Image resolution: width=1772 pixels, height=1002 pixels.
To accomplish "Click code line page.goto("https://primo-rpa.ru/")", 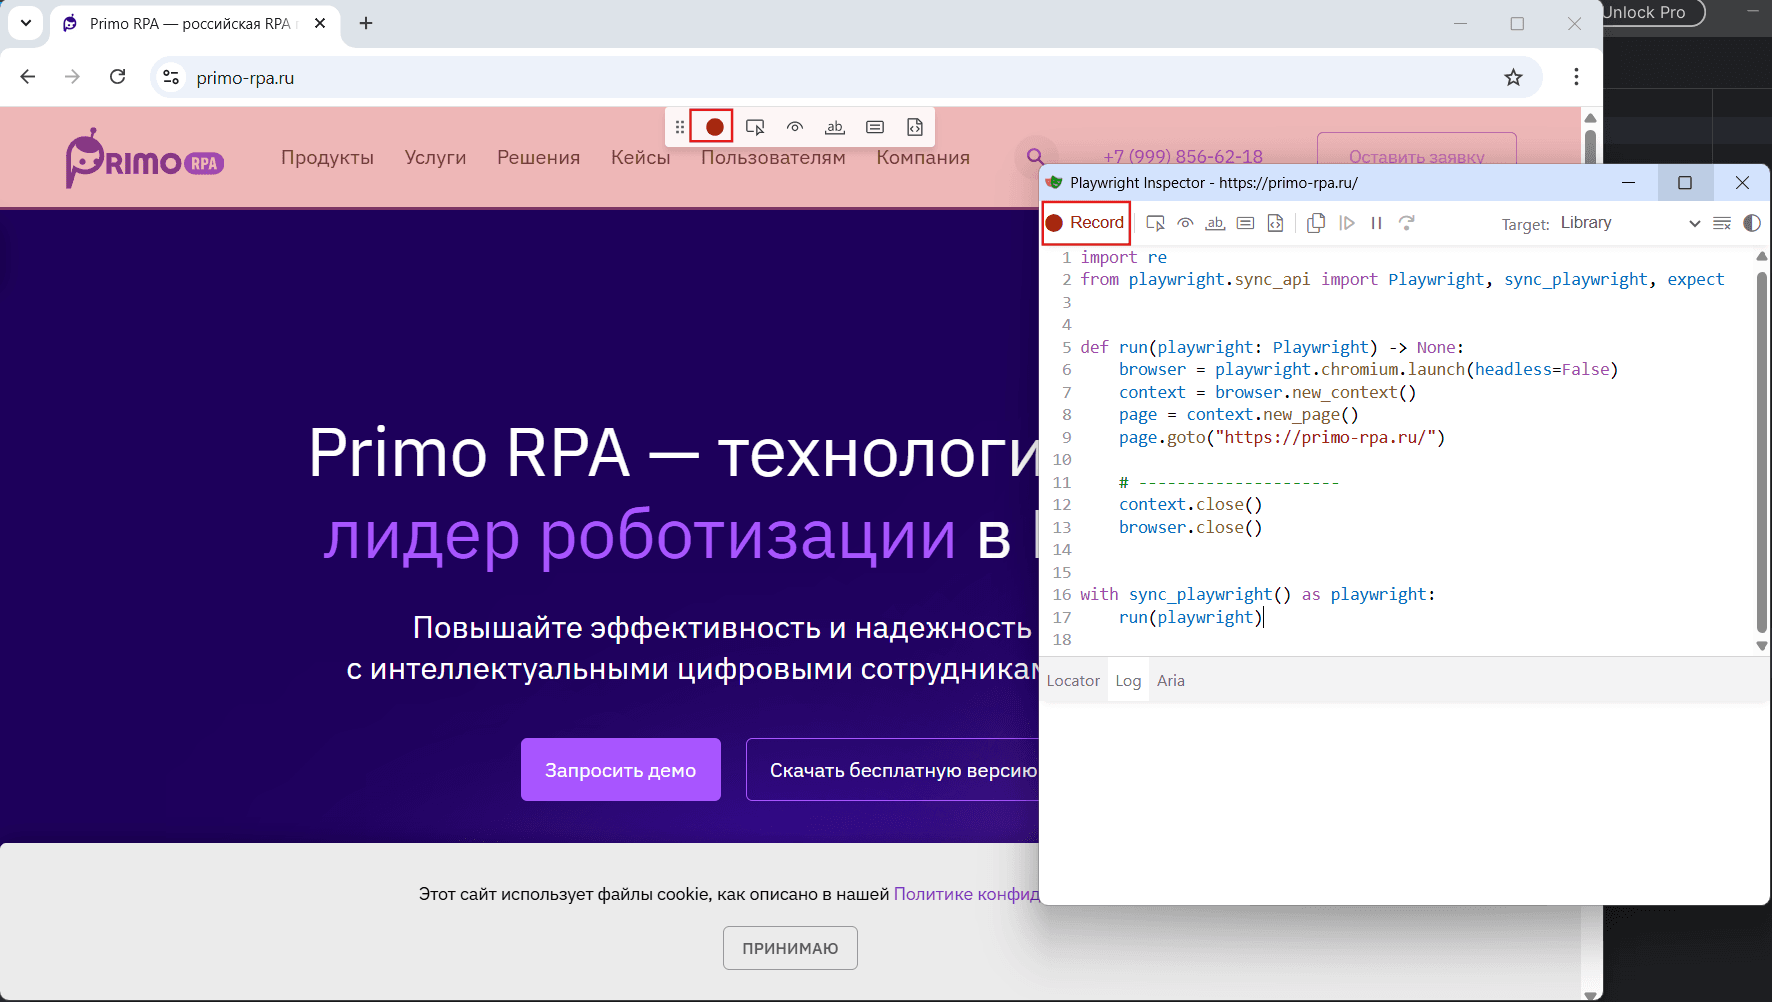I will pyautogui.click(x=1282, y=438).
